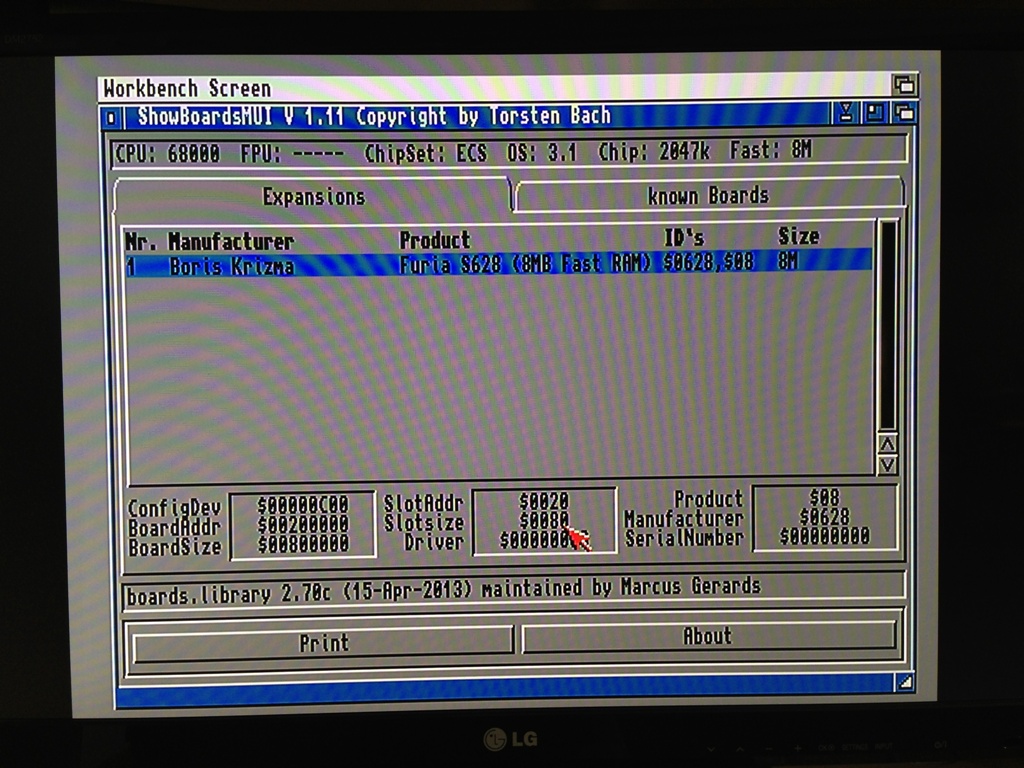Click the ID's column header
The width and height of the screenshot is (1024, 768).
coord(684,237)
